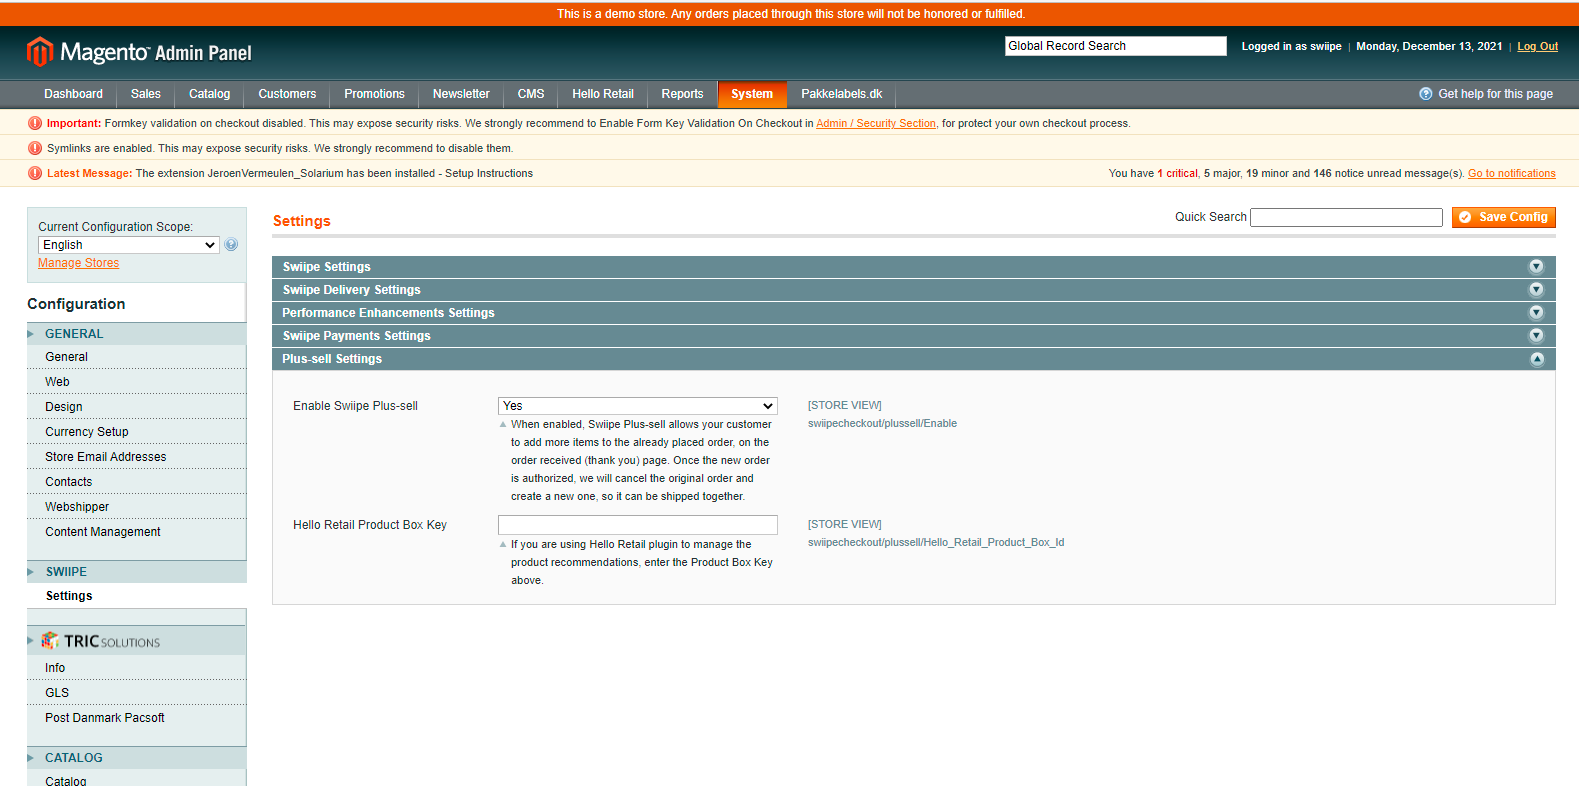Viewport: 1579px width, 786px height.
Task: Click the TRIC Solutions logo in sidebar
Action: tap(102, 641)
